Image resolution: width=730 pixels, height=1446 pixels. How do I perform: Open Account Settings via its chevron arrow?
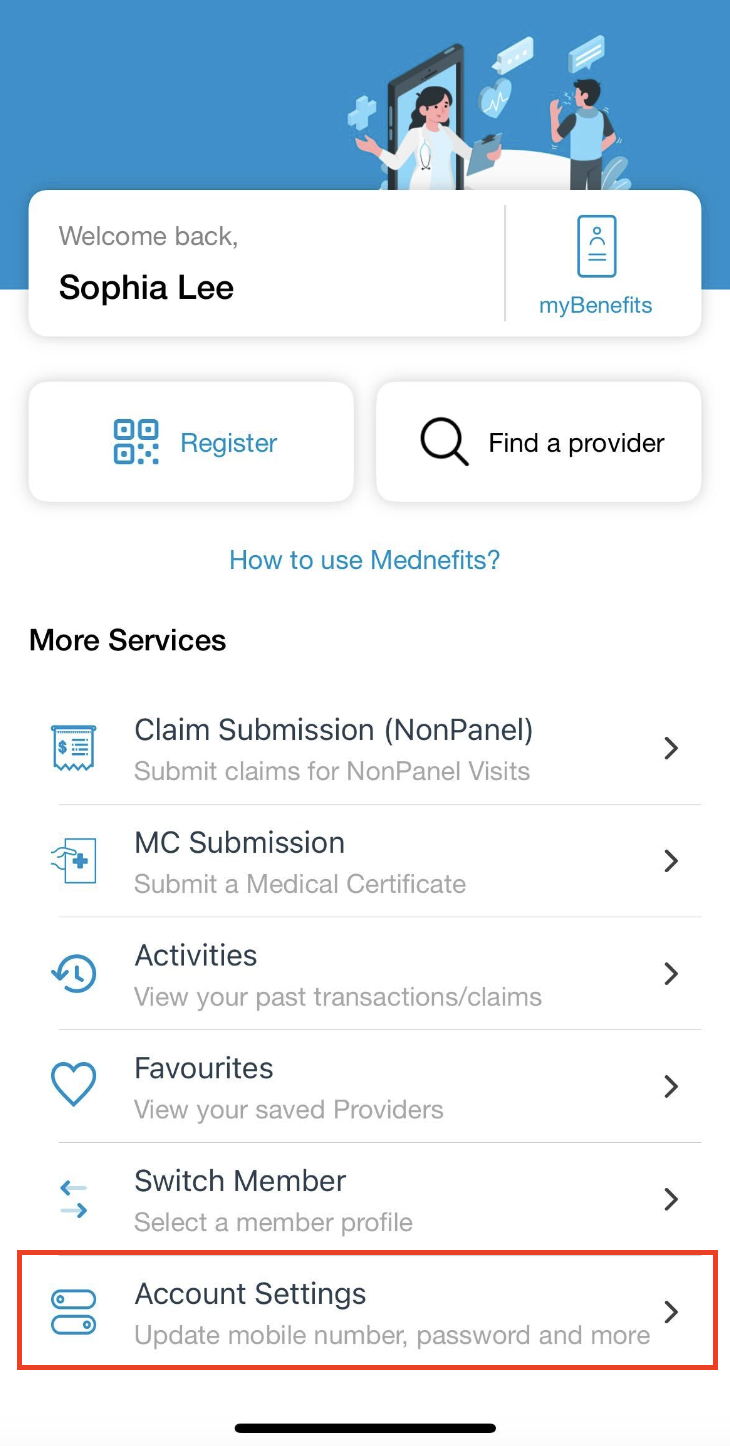[x=672, y=1312]
